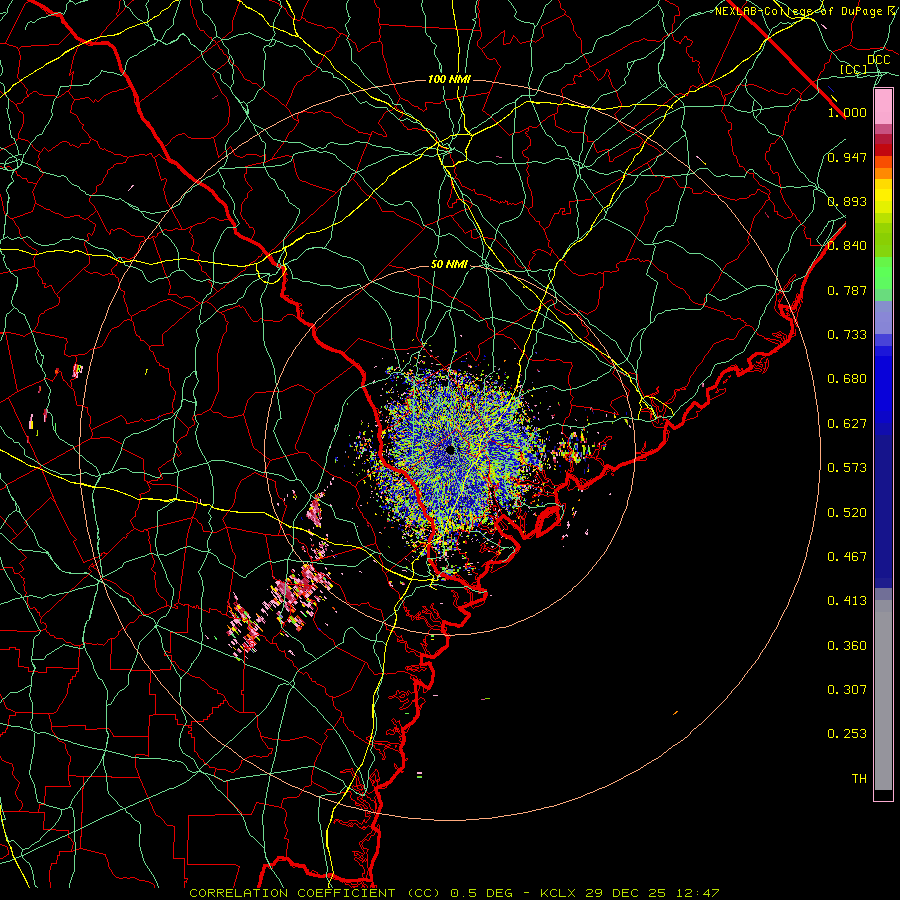The height and width of the screenshot is (900, 900).
Task: Click the black radar site dot at center
Action: click(450, 449)
